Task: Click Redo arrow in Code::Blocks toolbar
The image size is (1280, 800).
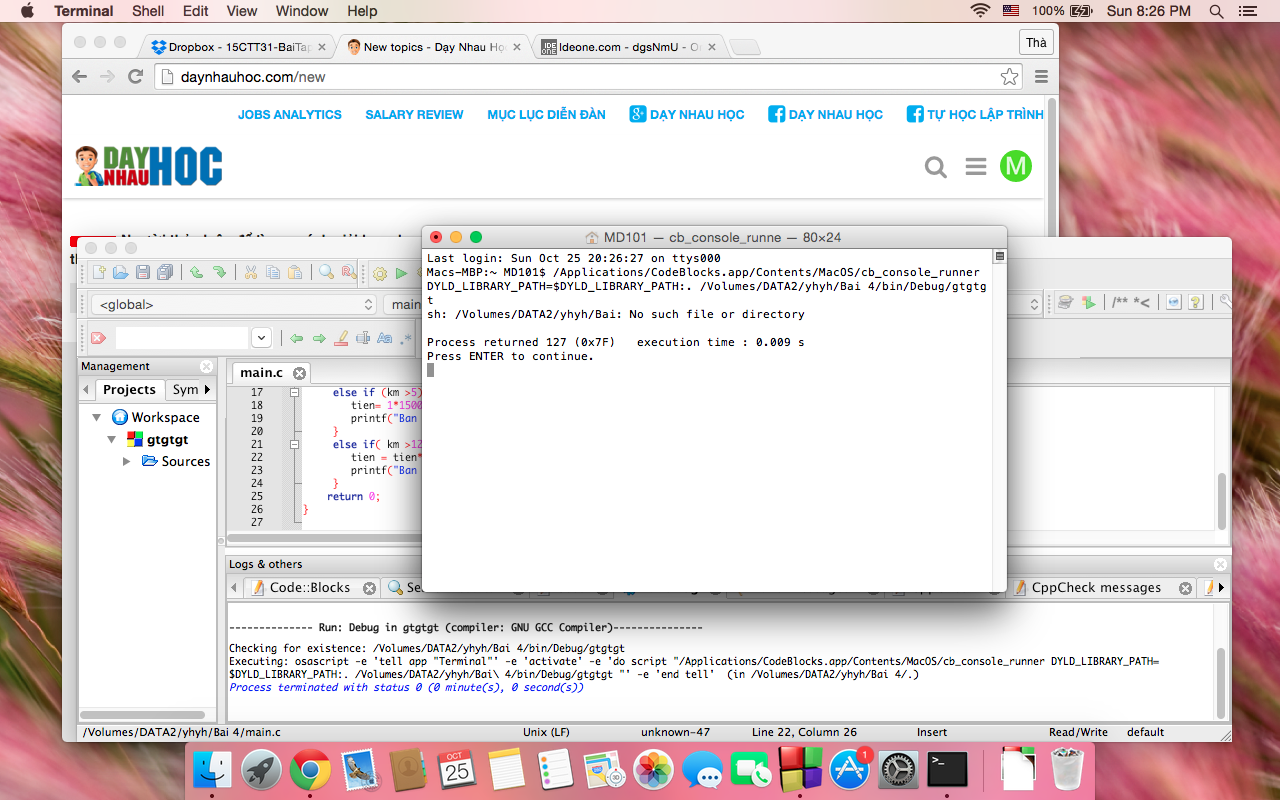Action: (x=219, y=272)
